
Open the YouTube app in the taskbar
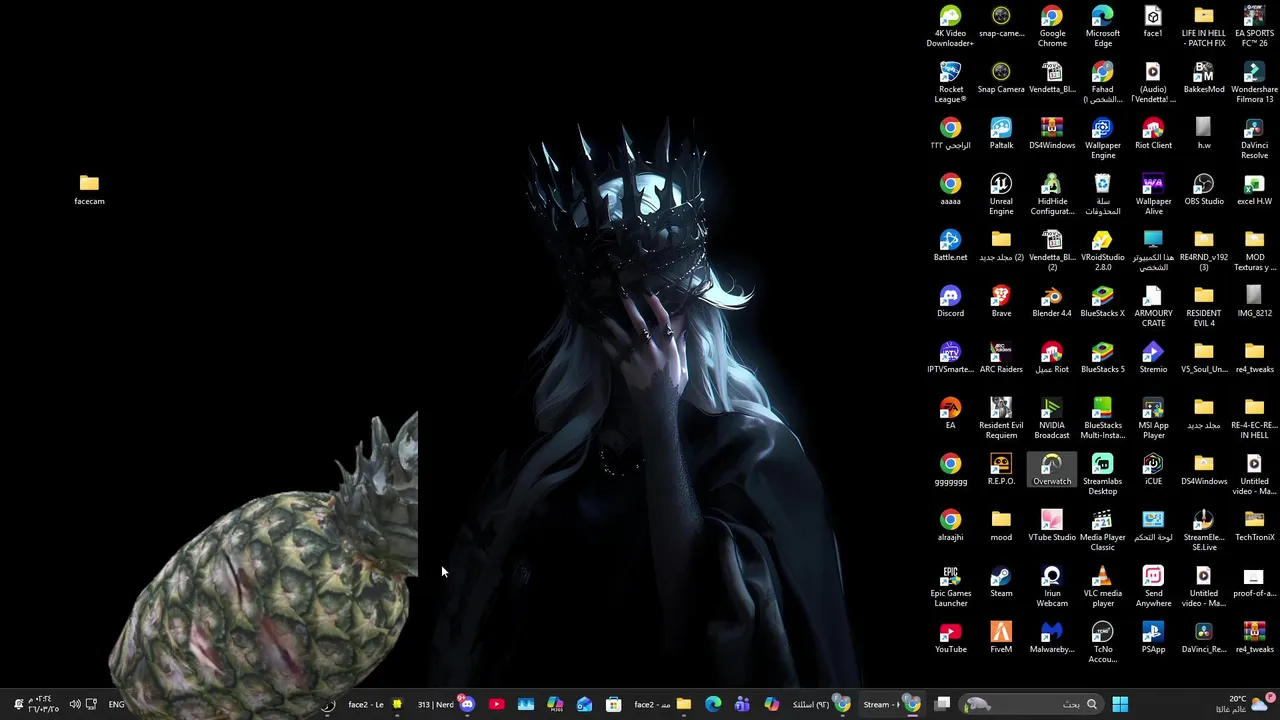click(496, 704)
